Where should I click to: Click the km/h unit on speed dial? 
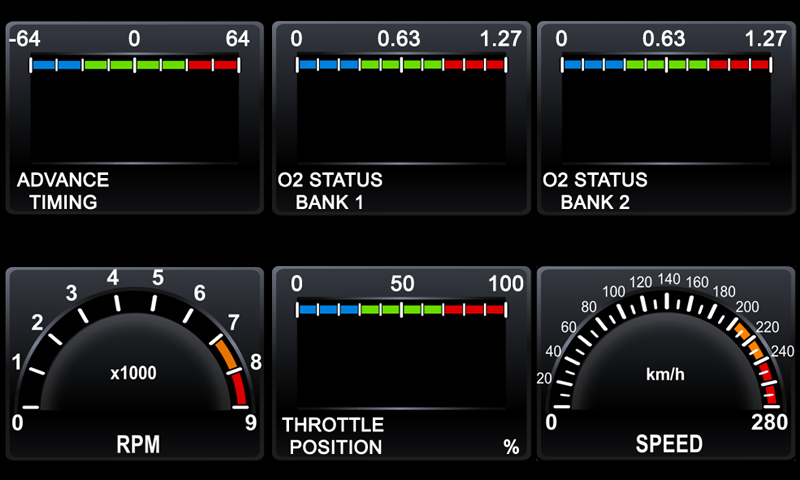pyautogui.click(x=665, y=374)
